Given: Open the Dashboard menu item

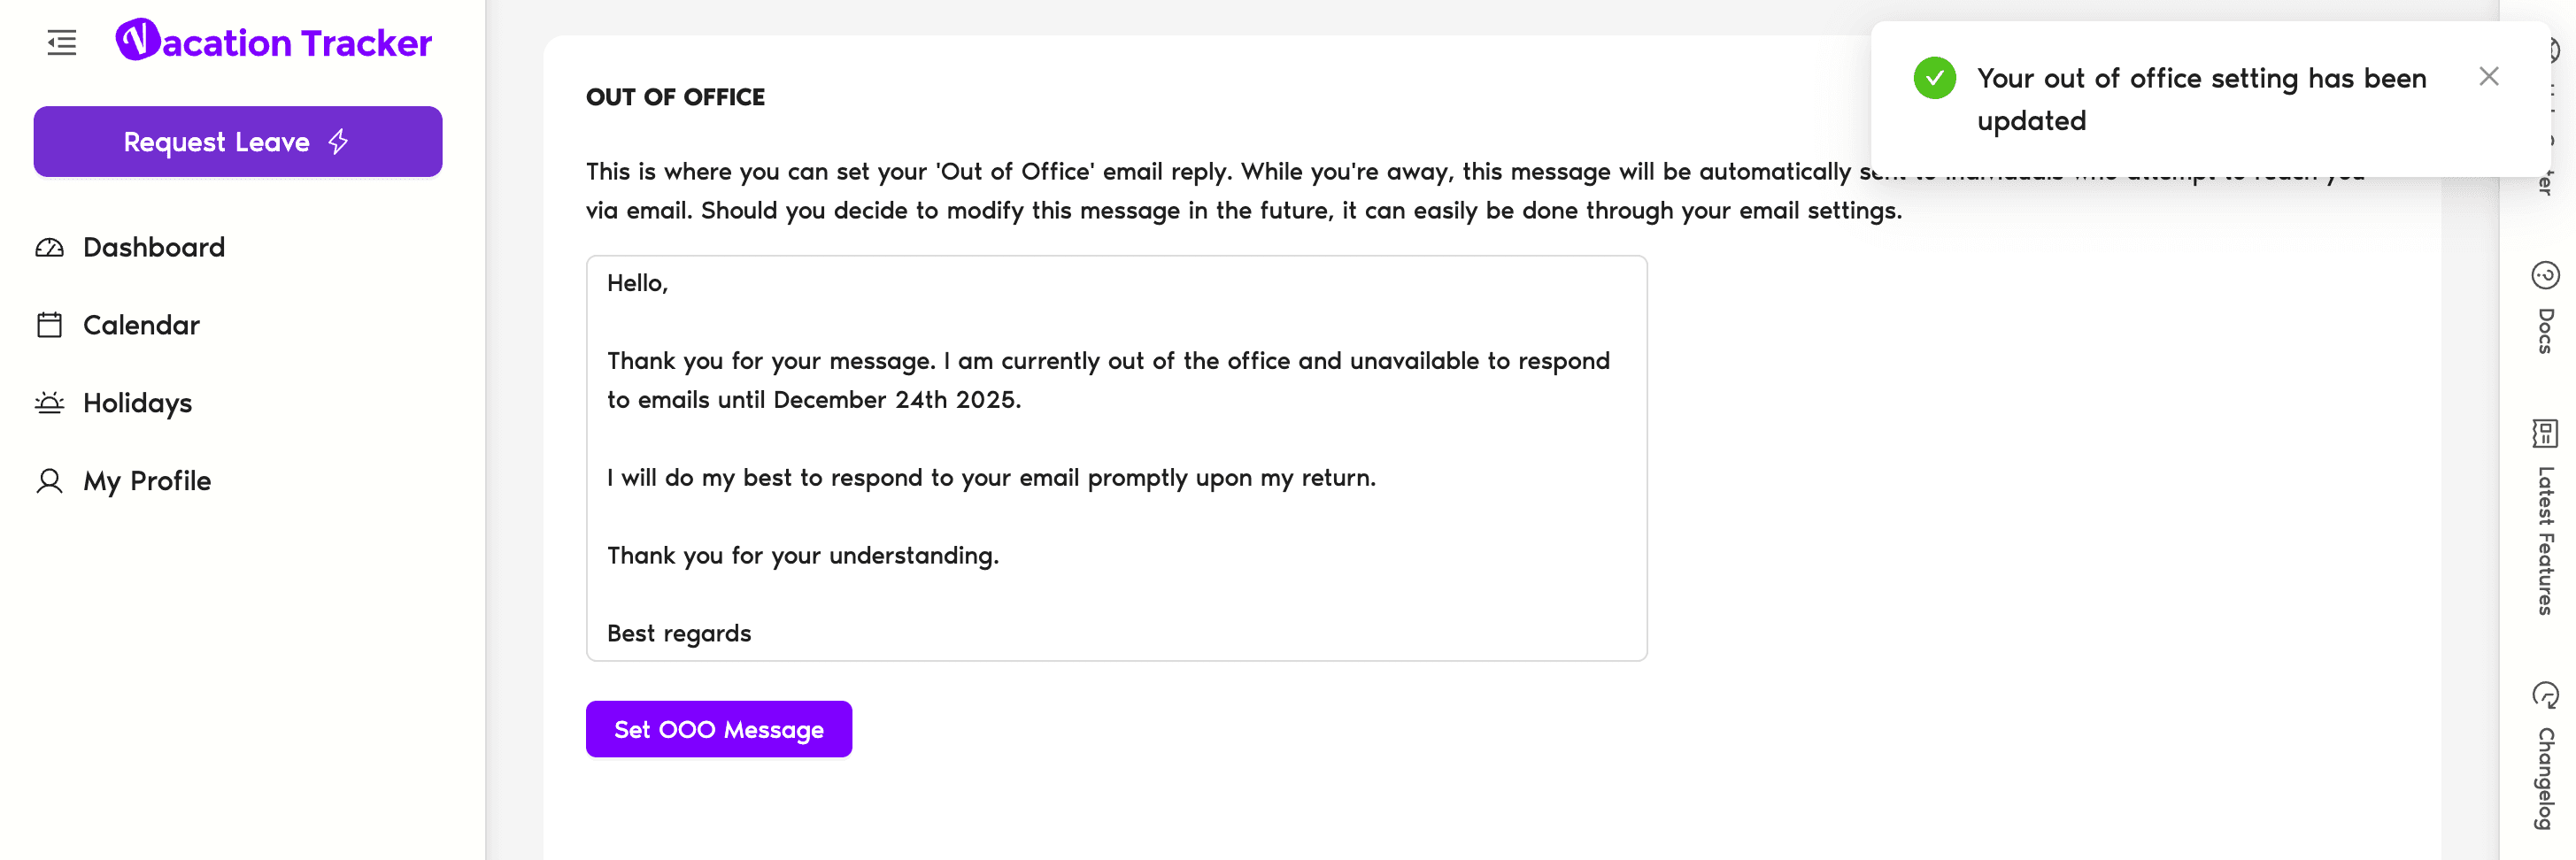Looking at the screenshot, I should 154,248.
